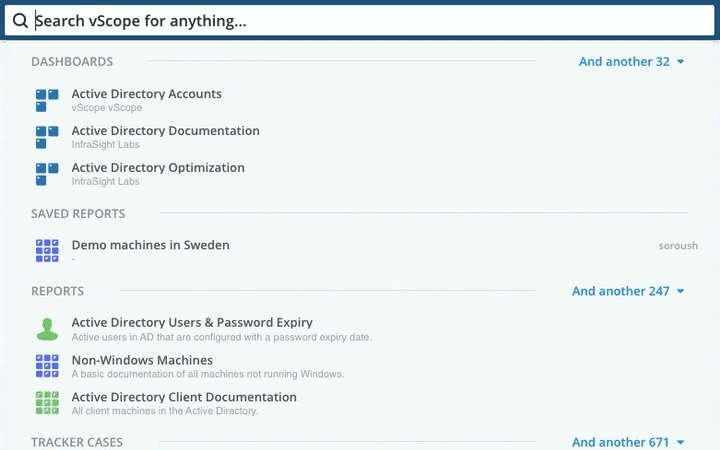Image resolution: width=720 pixels, height=450 pixels.
Task: Click the Demo machines in Sweden grid icon
Action: coord(47,251)
